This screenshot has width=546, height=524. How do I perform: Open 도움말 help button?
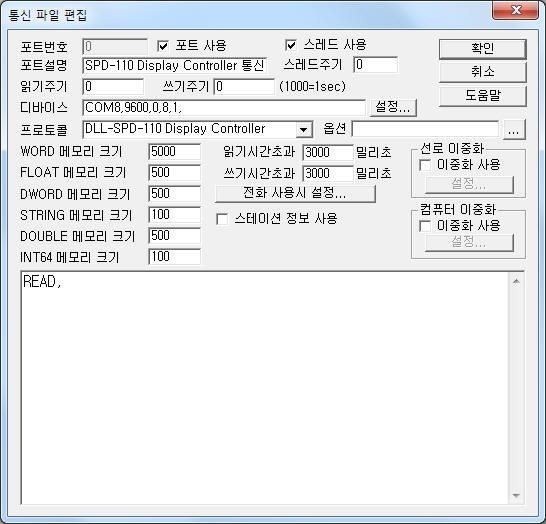click(x=482, y=96)
